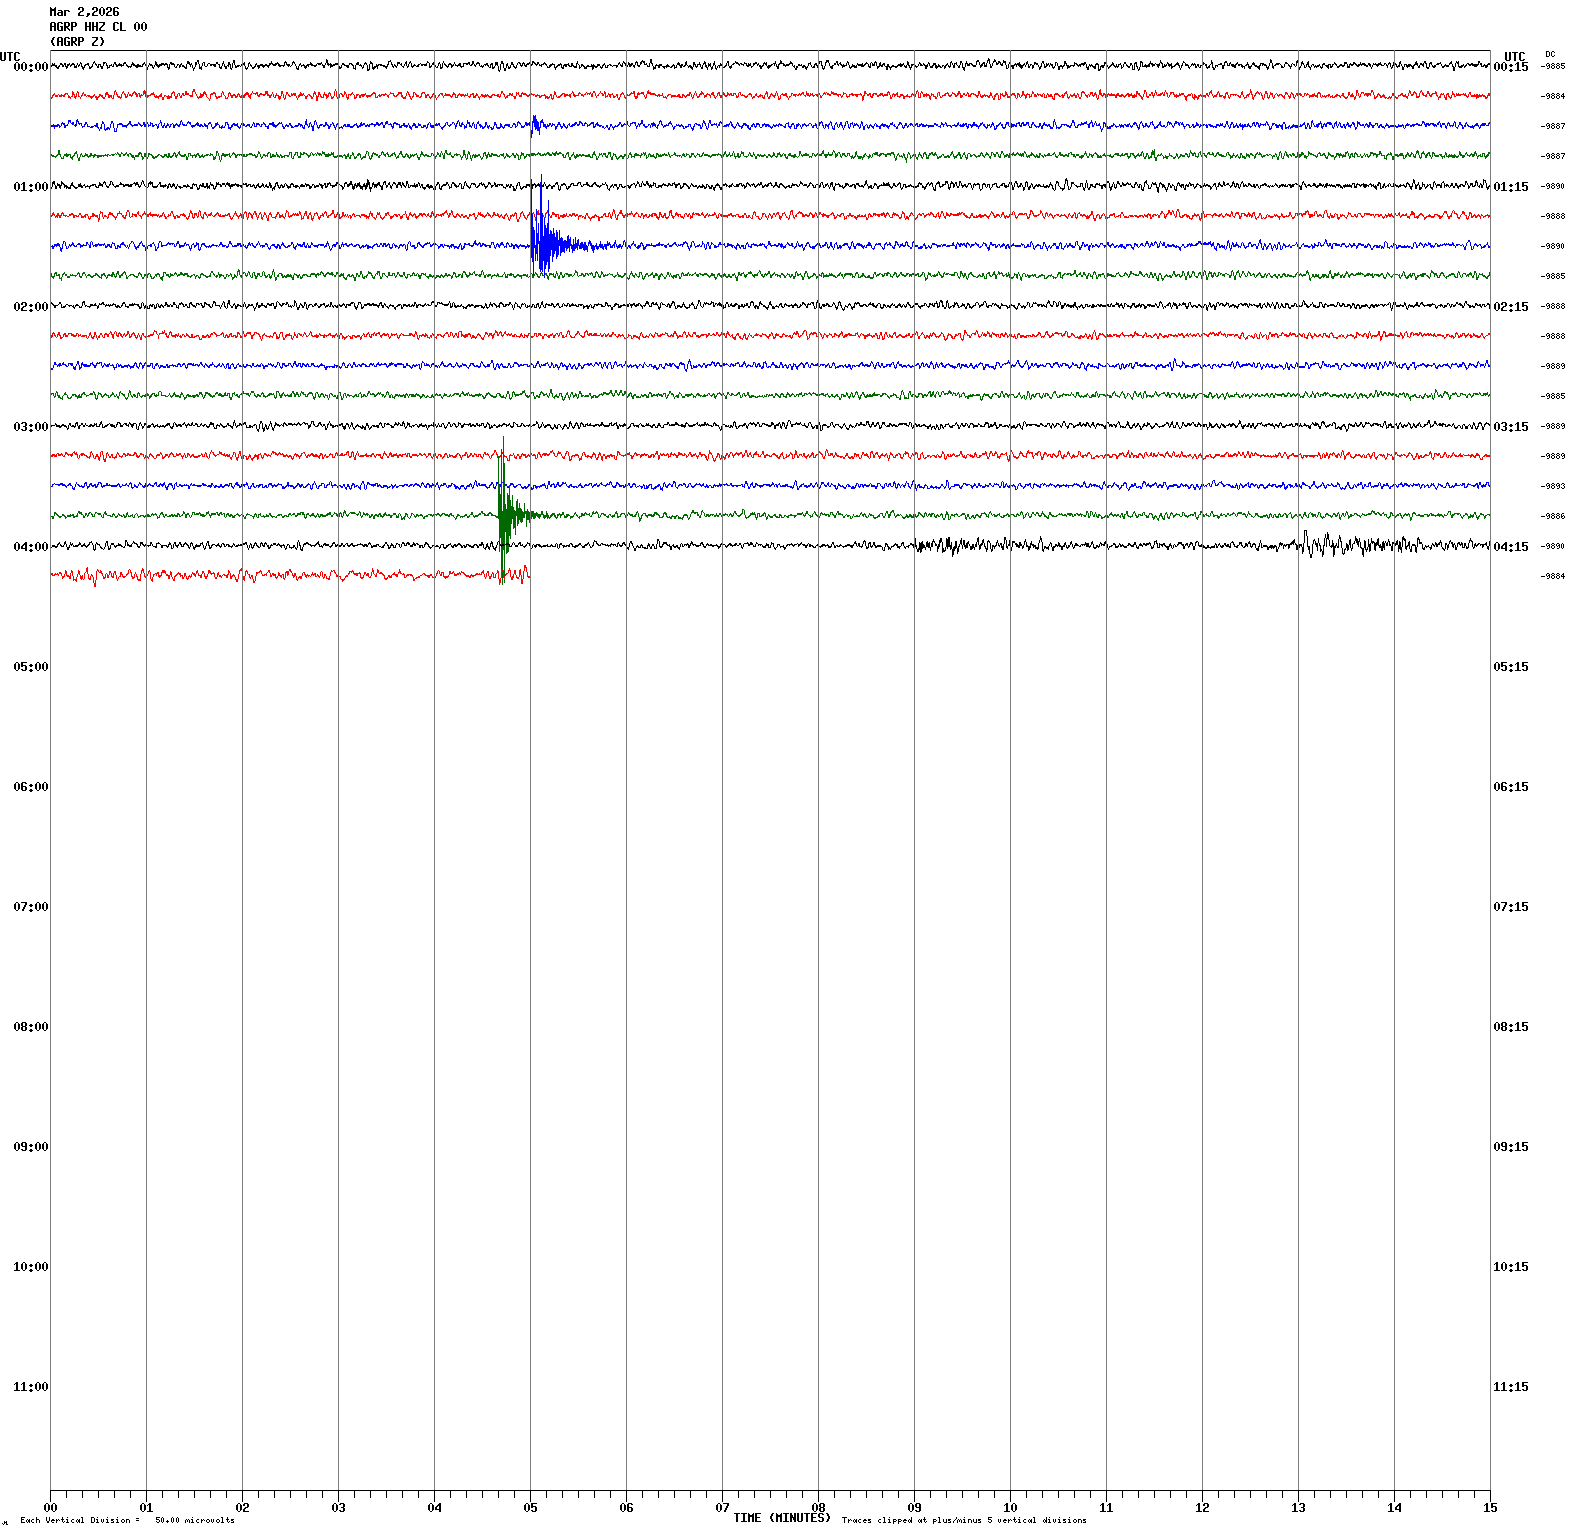The height and width of the screenshot is (1534, 1570).
Task: Click the 'AGRP HHZ CL 00' station label
Action: 98,27
